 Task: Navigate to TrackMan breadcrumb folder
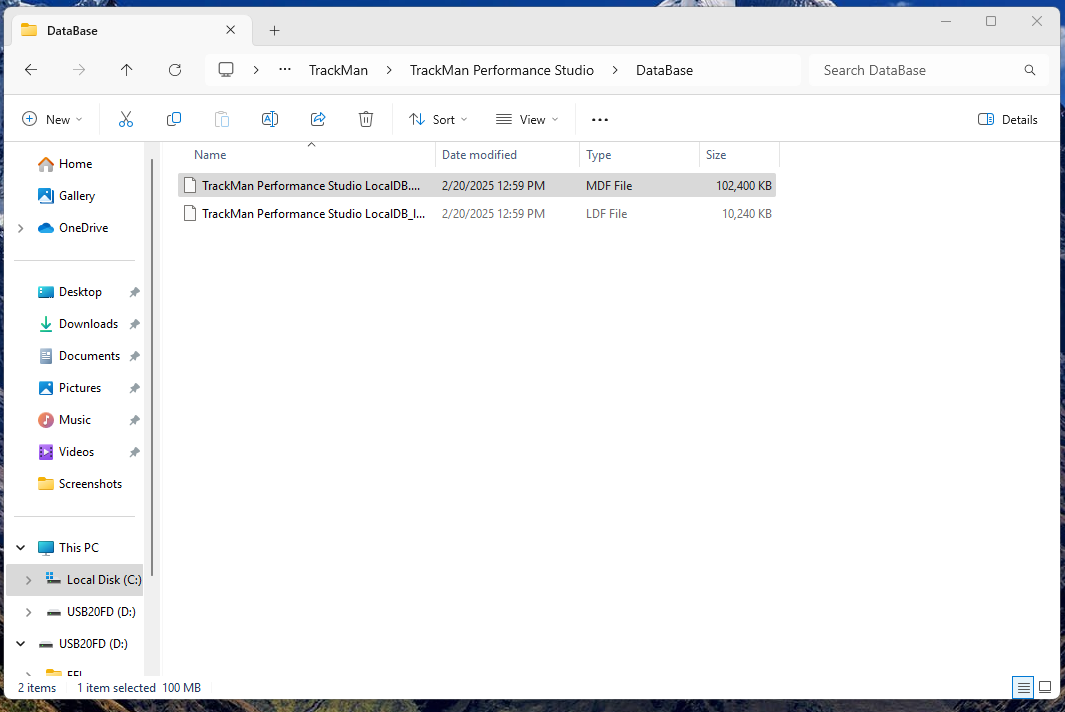tap(338, 70)
